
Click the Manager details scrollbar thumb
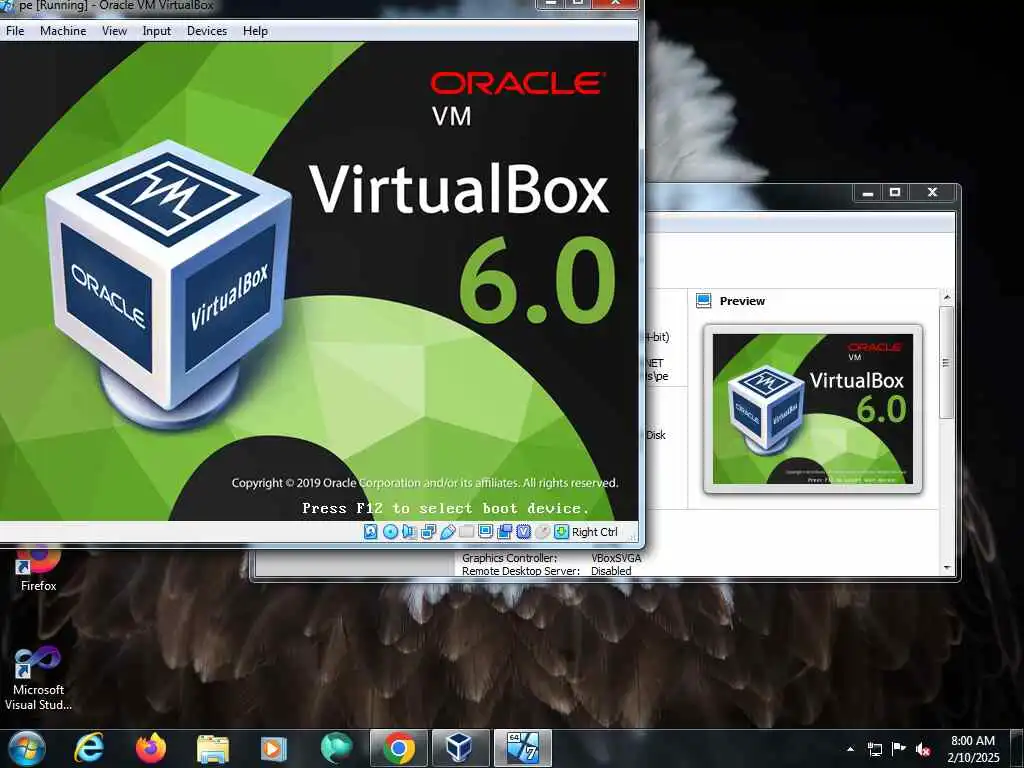(x=946, y=362)
